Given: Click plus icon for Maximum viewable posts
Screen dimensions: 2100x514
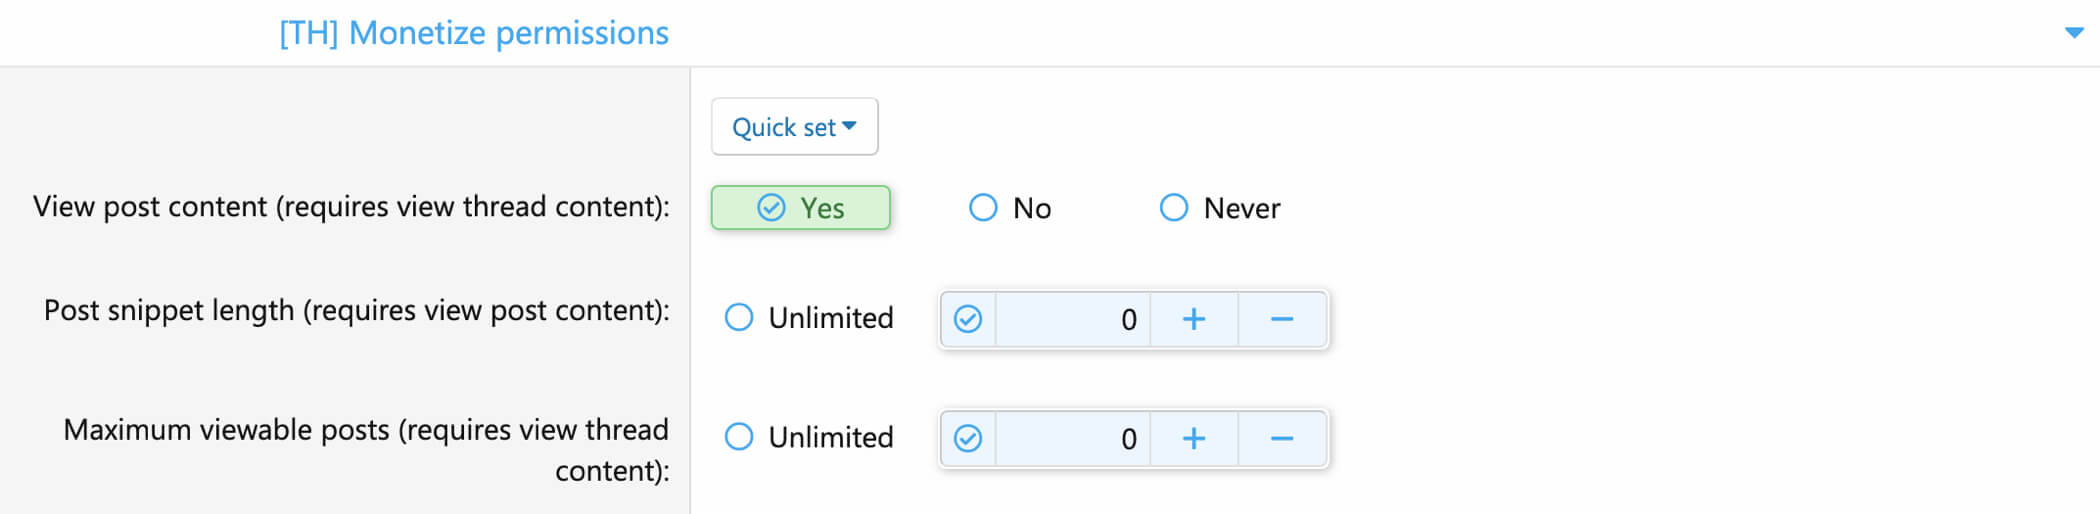Looking at the screenshot, I should click(1194, 439).
